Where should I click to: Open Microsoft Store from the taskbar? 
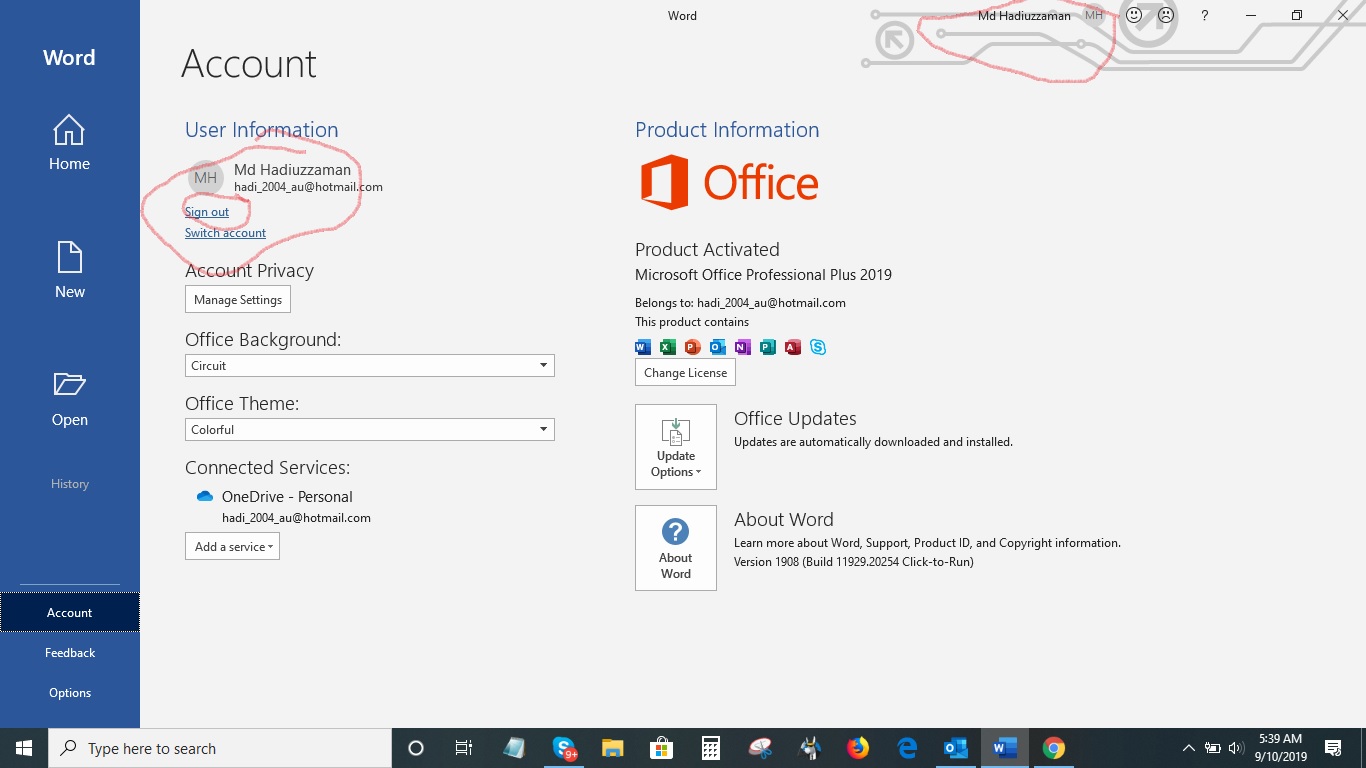click(x=661, y=748)
